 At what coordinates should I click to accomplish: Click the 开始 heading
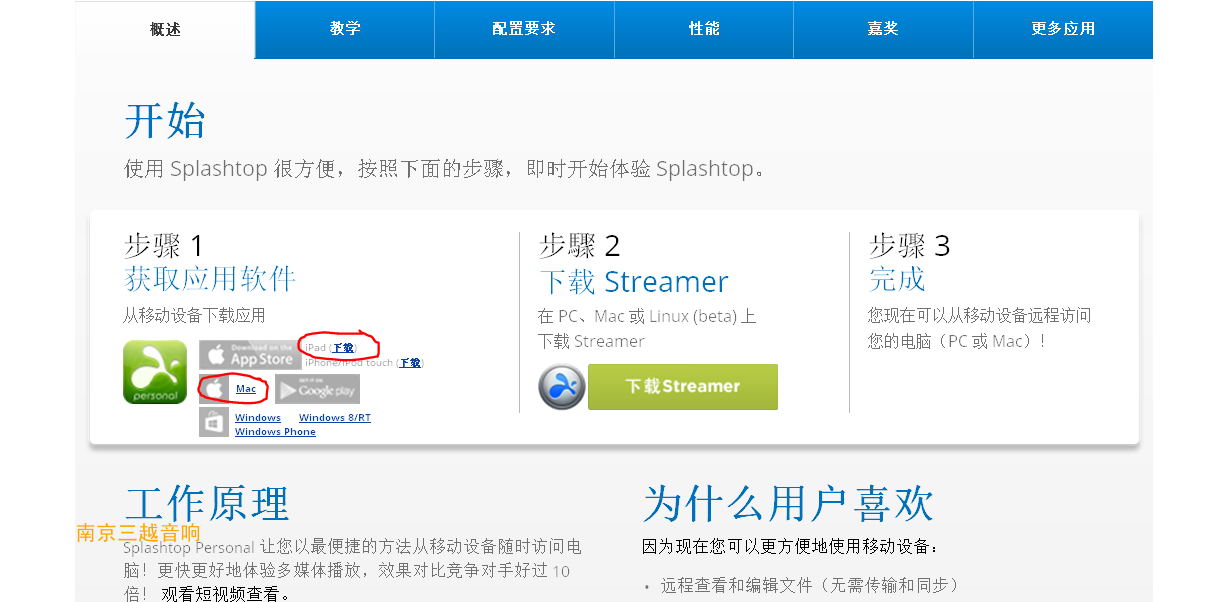(165, 121)
